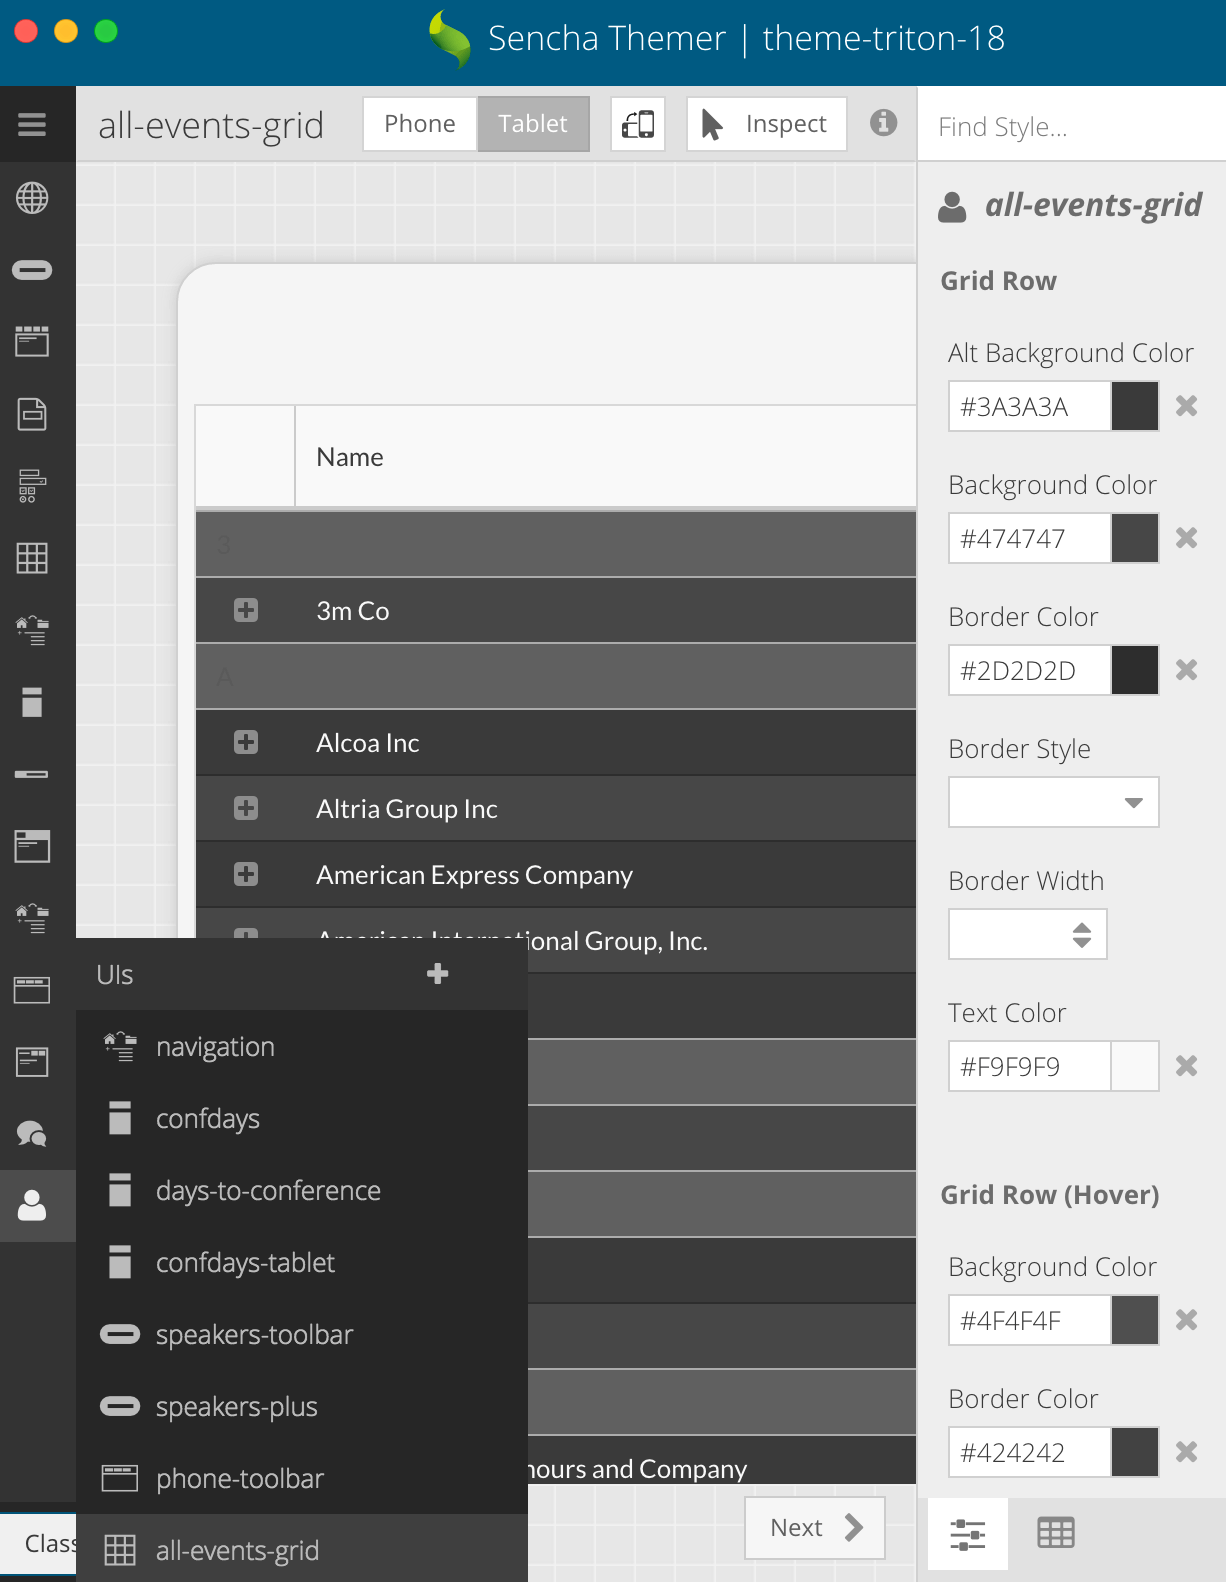Open the confdays UI

[x=302, y=1118]
